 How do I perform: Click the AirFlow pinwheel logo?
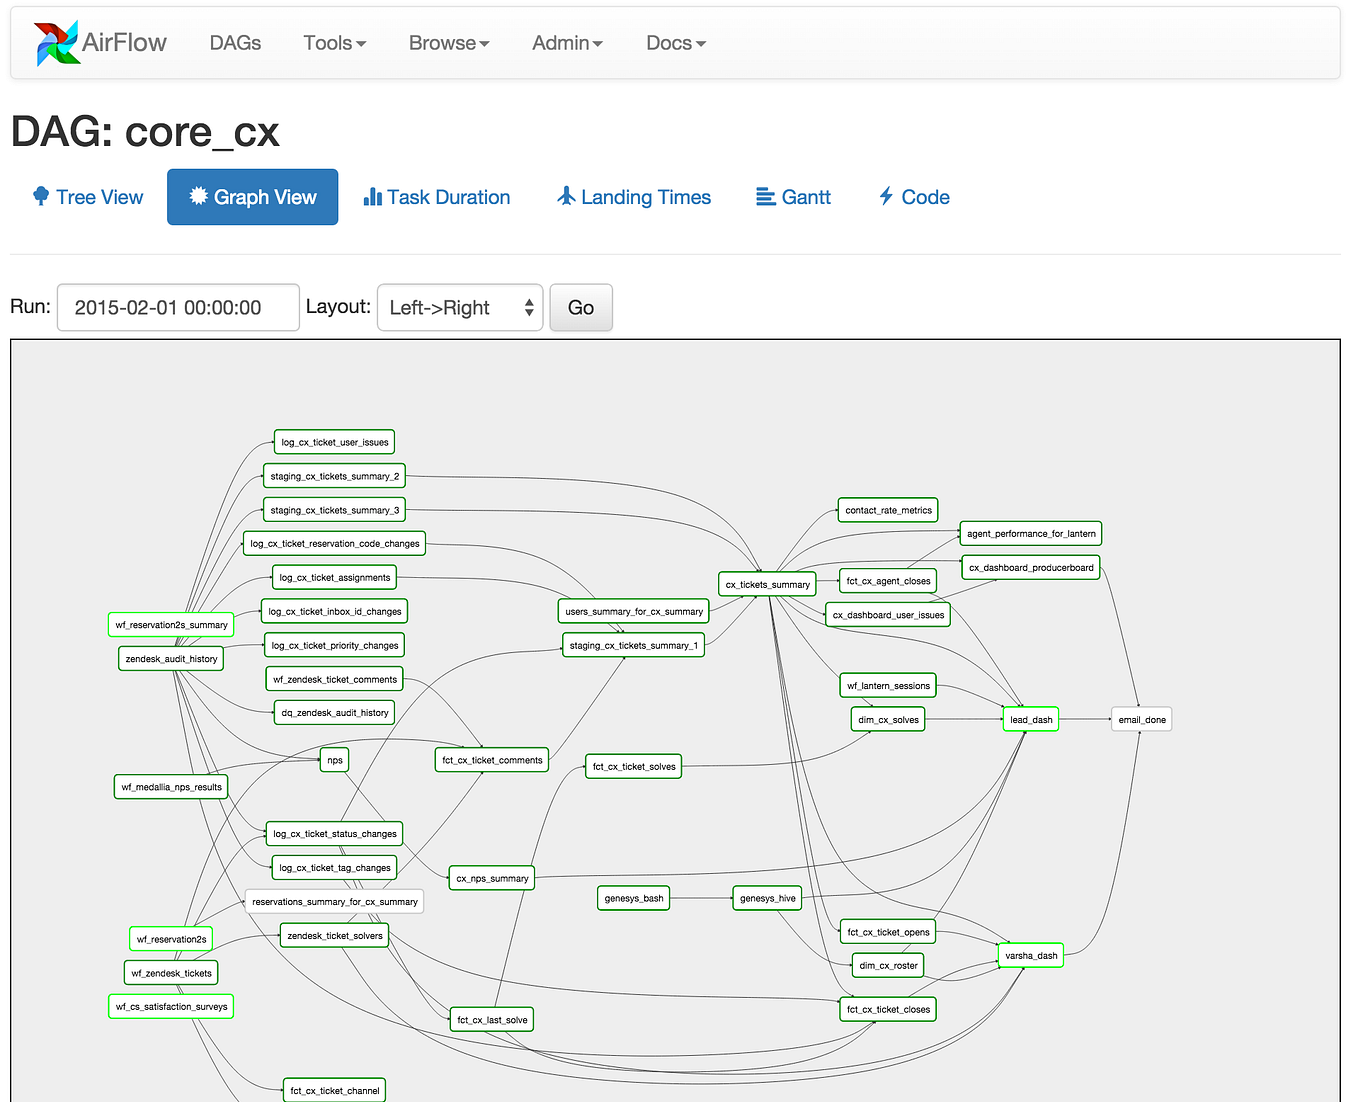point(57,42)
